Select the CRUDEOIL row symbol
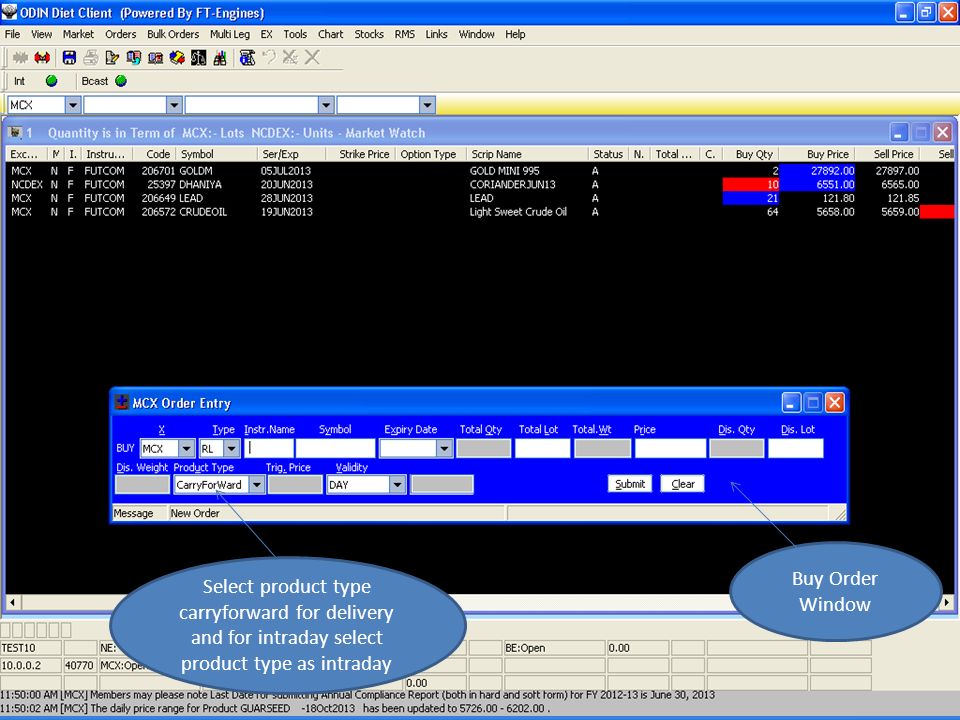Image resolution: width=960 pixels, height=720 pixels. (x=203, y=212)
